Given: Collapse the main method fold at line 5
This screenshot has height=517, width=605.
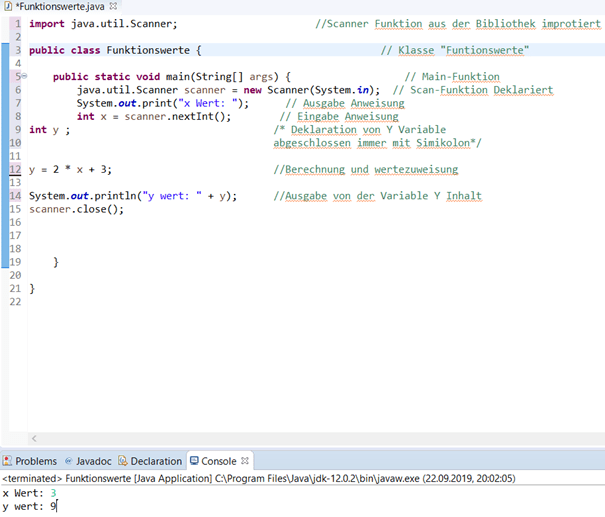Looking at the screenshot, I should click(24, 76).
